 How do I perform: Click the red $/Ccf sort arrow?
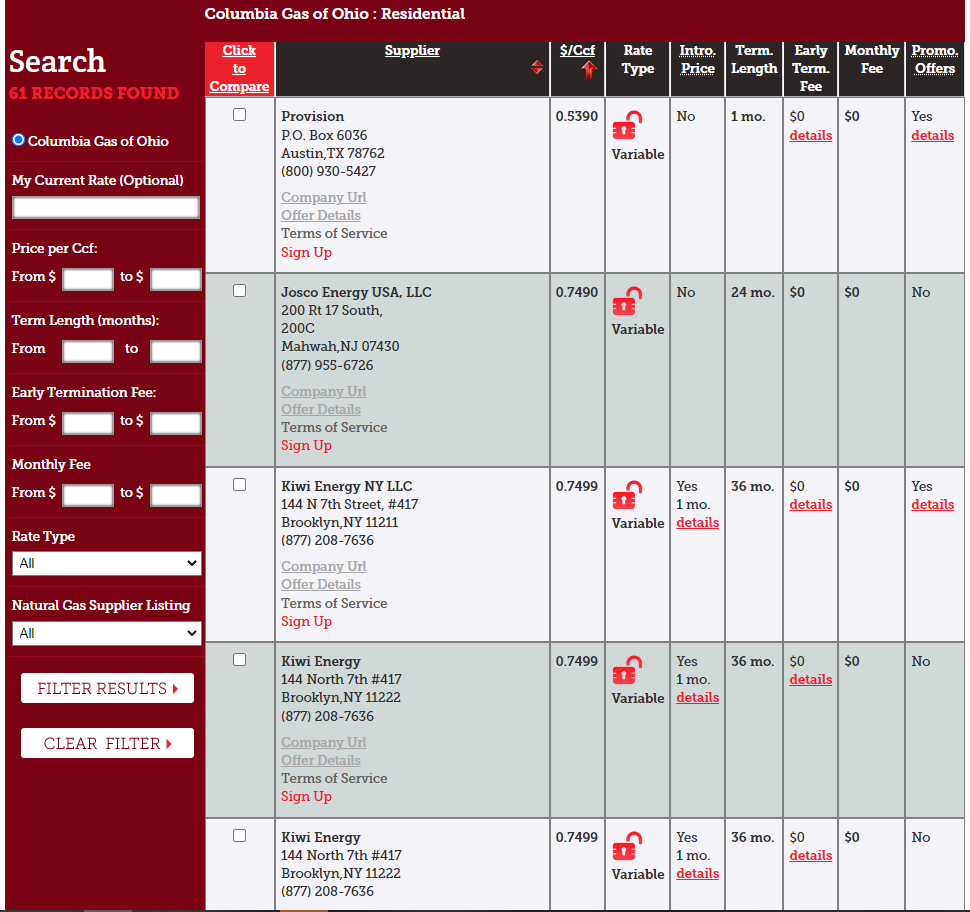pos(588,69)
